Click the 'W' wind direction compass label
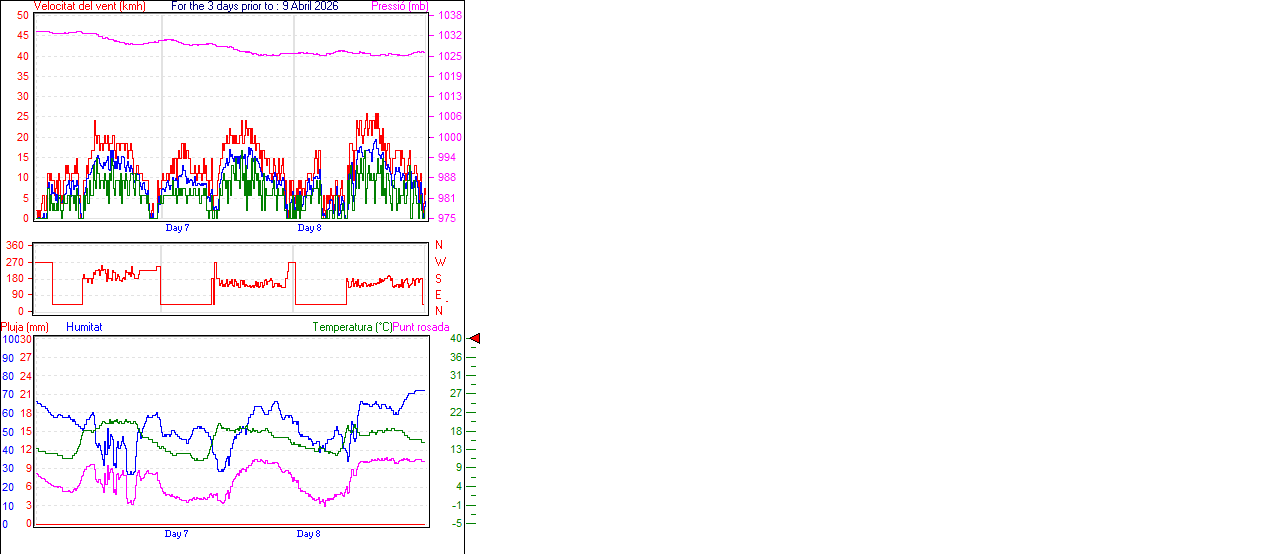The image size is (1280, 554). point(439,262)
